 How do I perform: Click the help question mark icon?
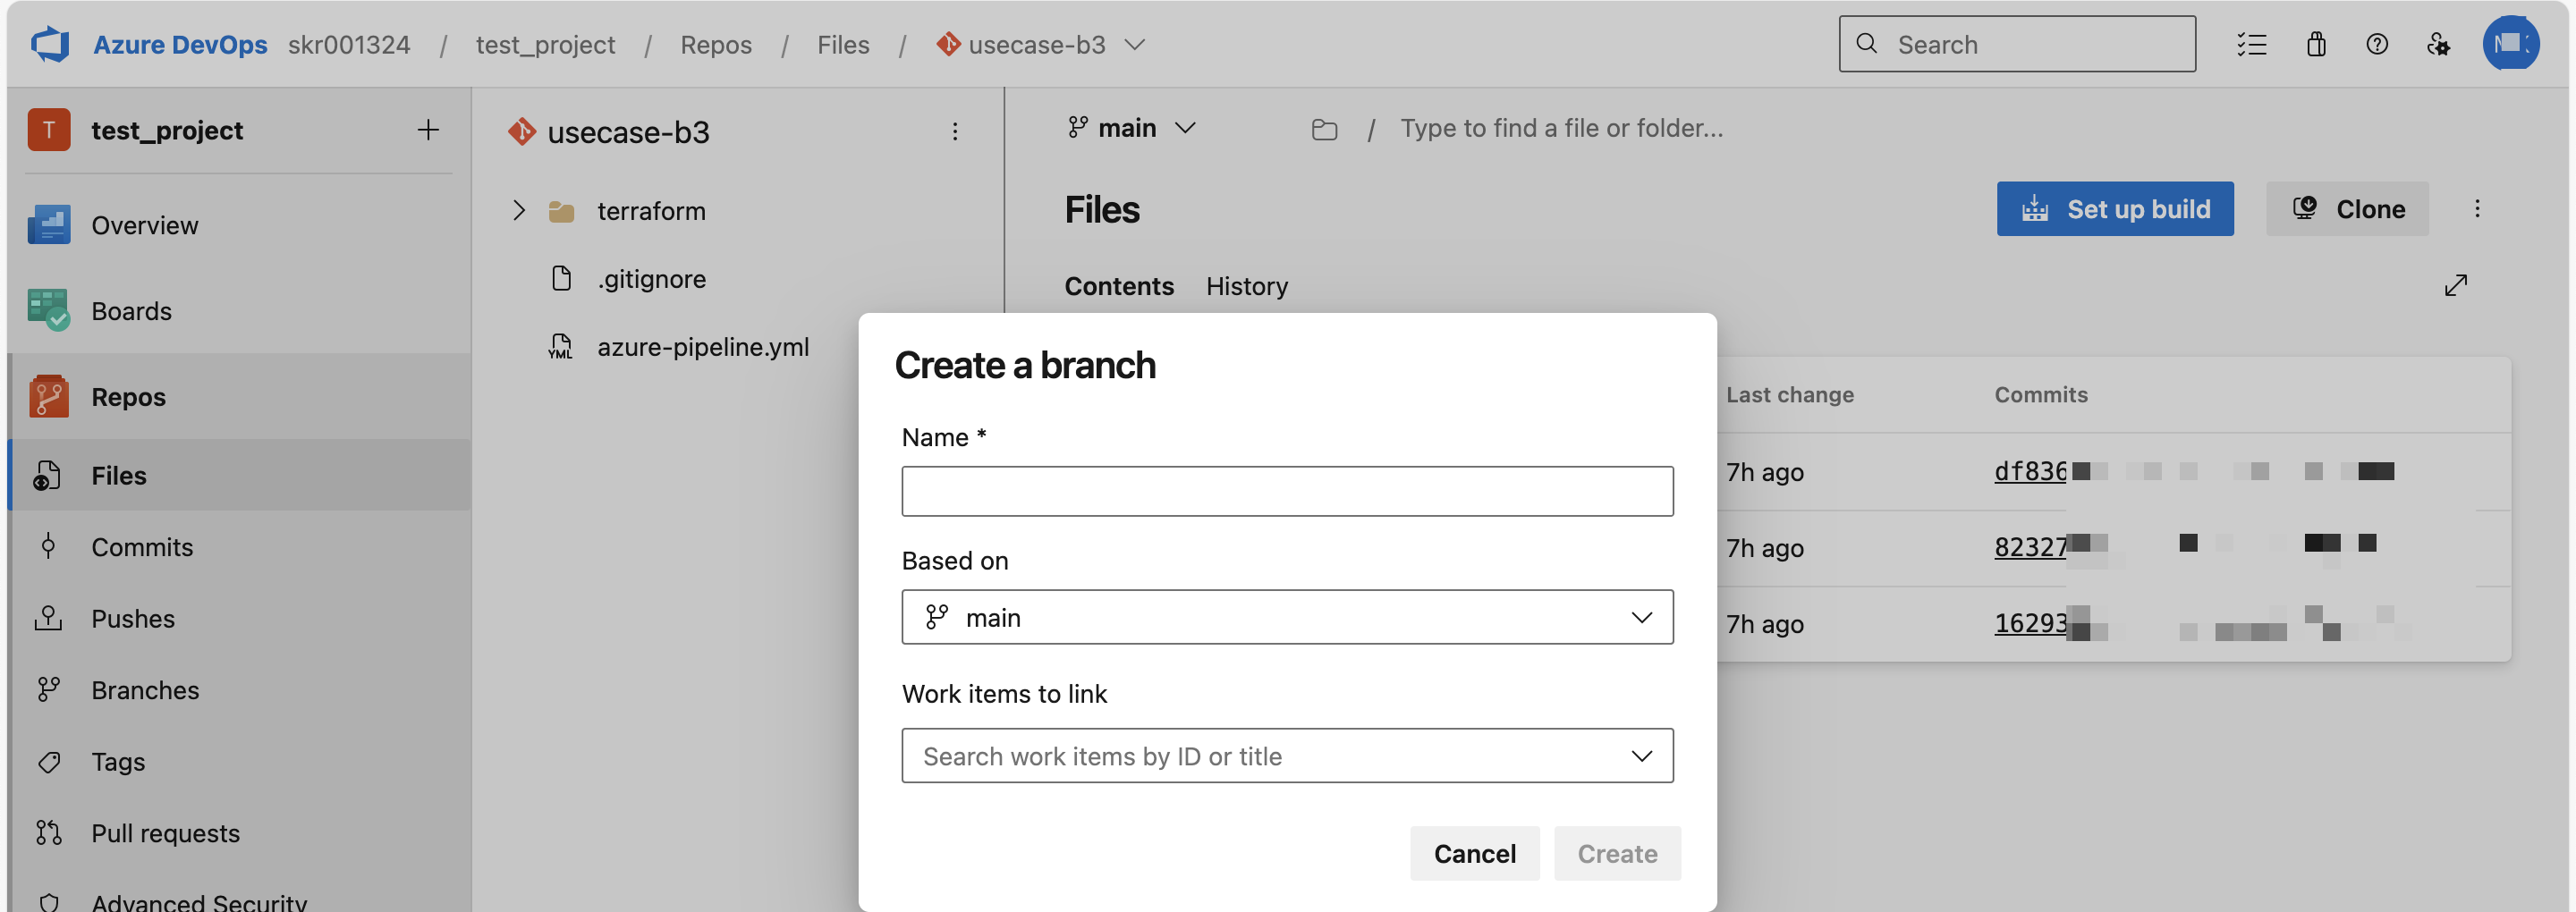[2378, 44]
